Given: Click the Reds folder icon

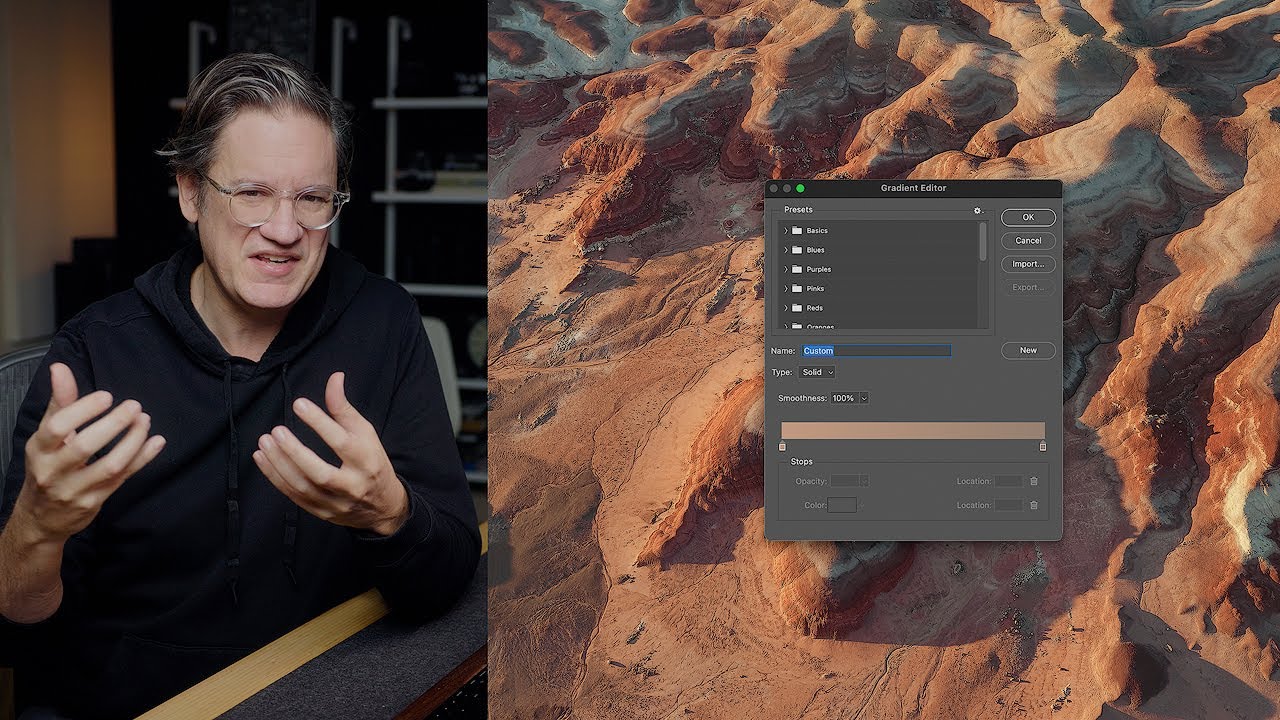Looking at the screenshot, I should (797, 308).
